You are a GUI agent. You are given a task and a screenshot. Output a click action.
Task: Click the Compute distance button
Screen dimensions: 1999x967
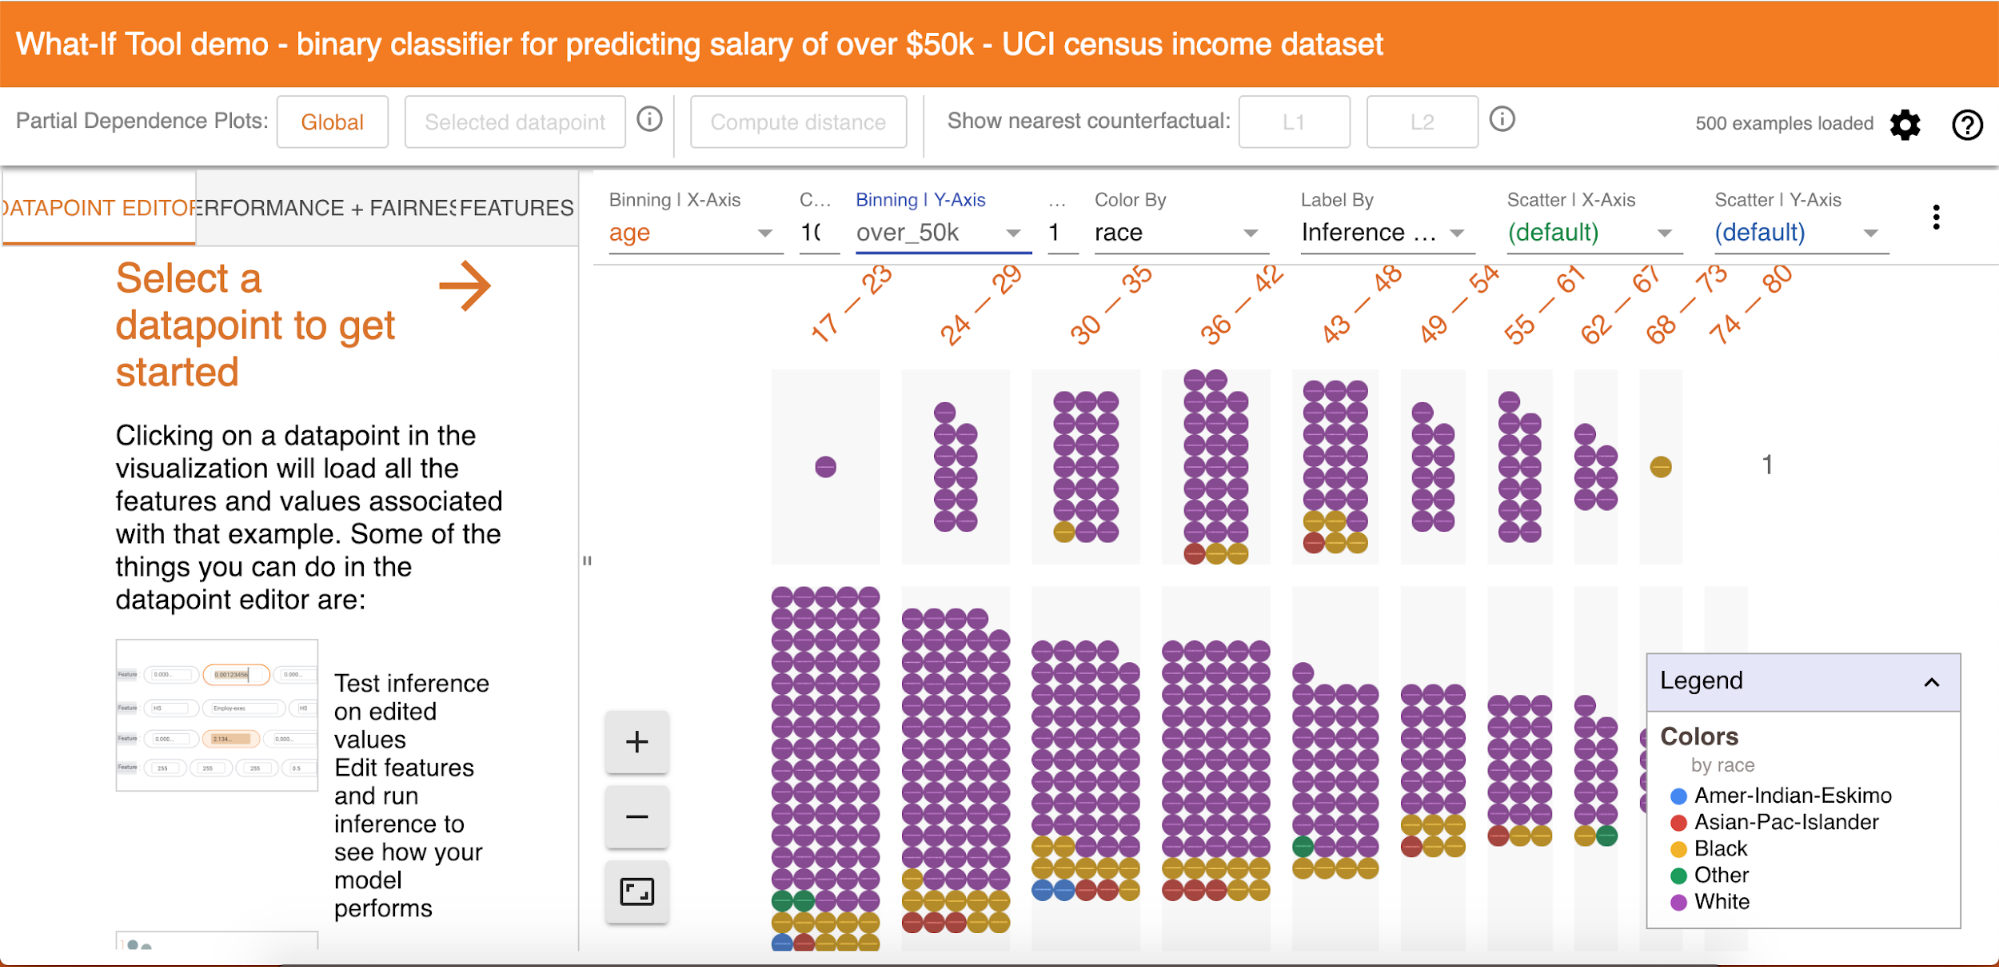click(798, 122)
